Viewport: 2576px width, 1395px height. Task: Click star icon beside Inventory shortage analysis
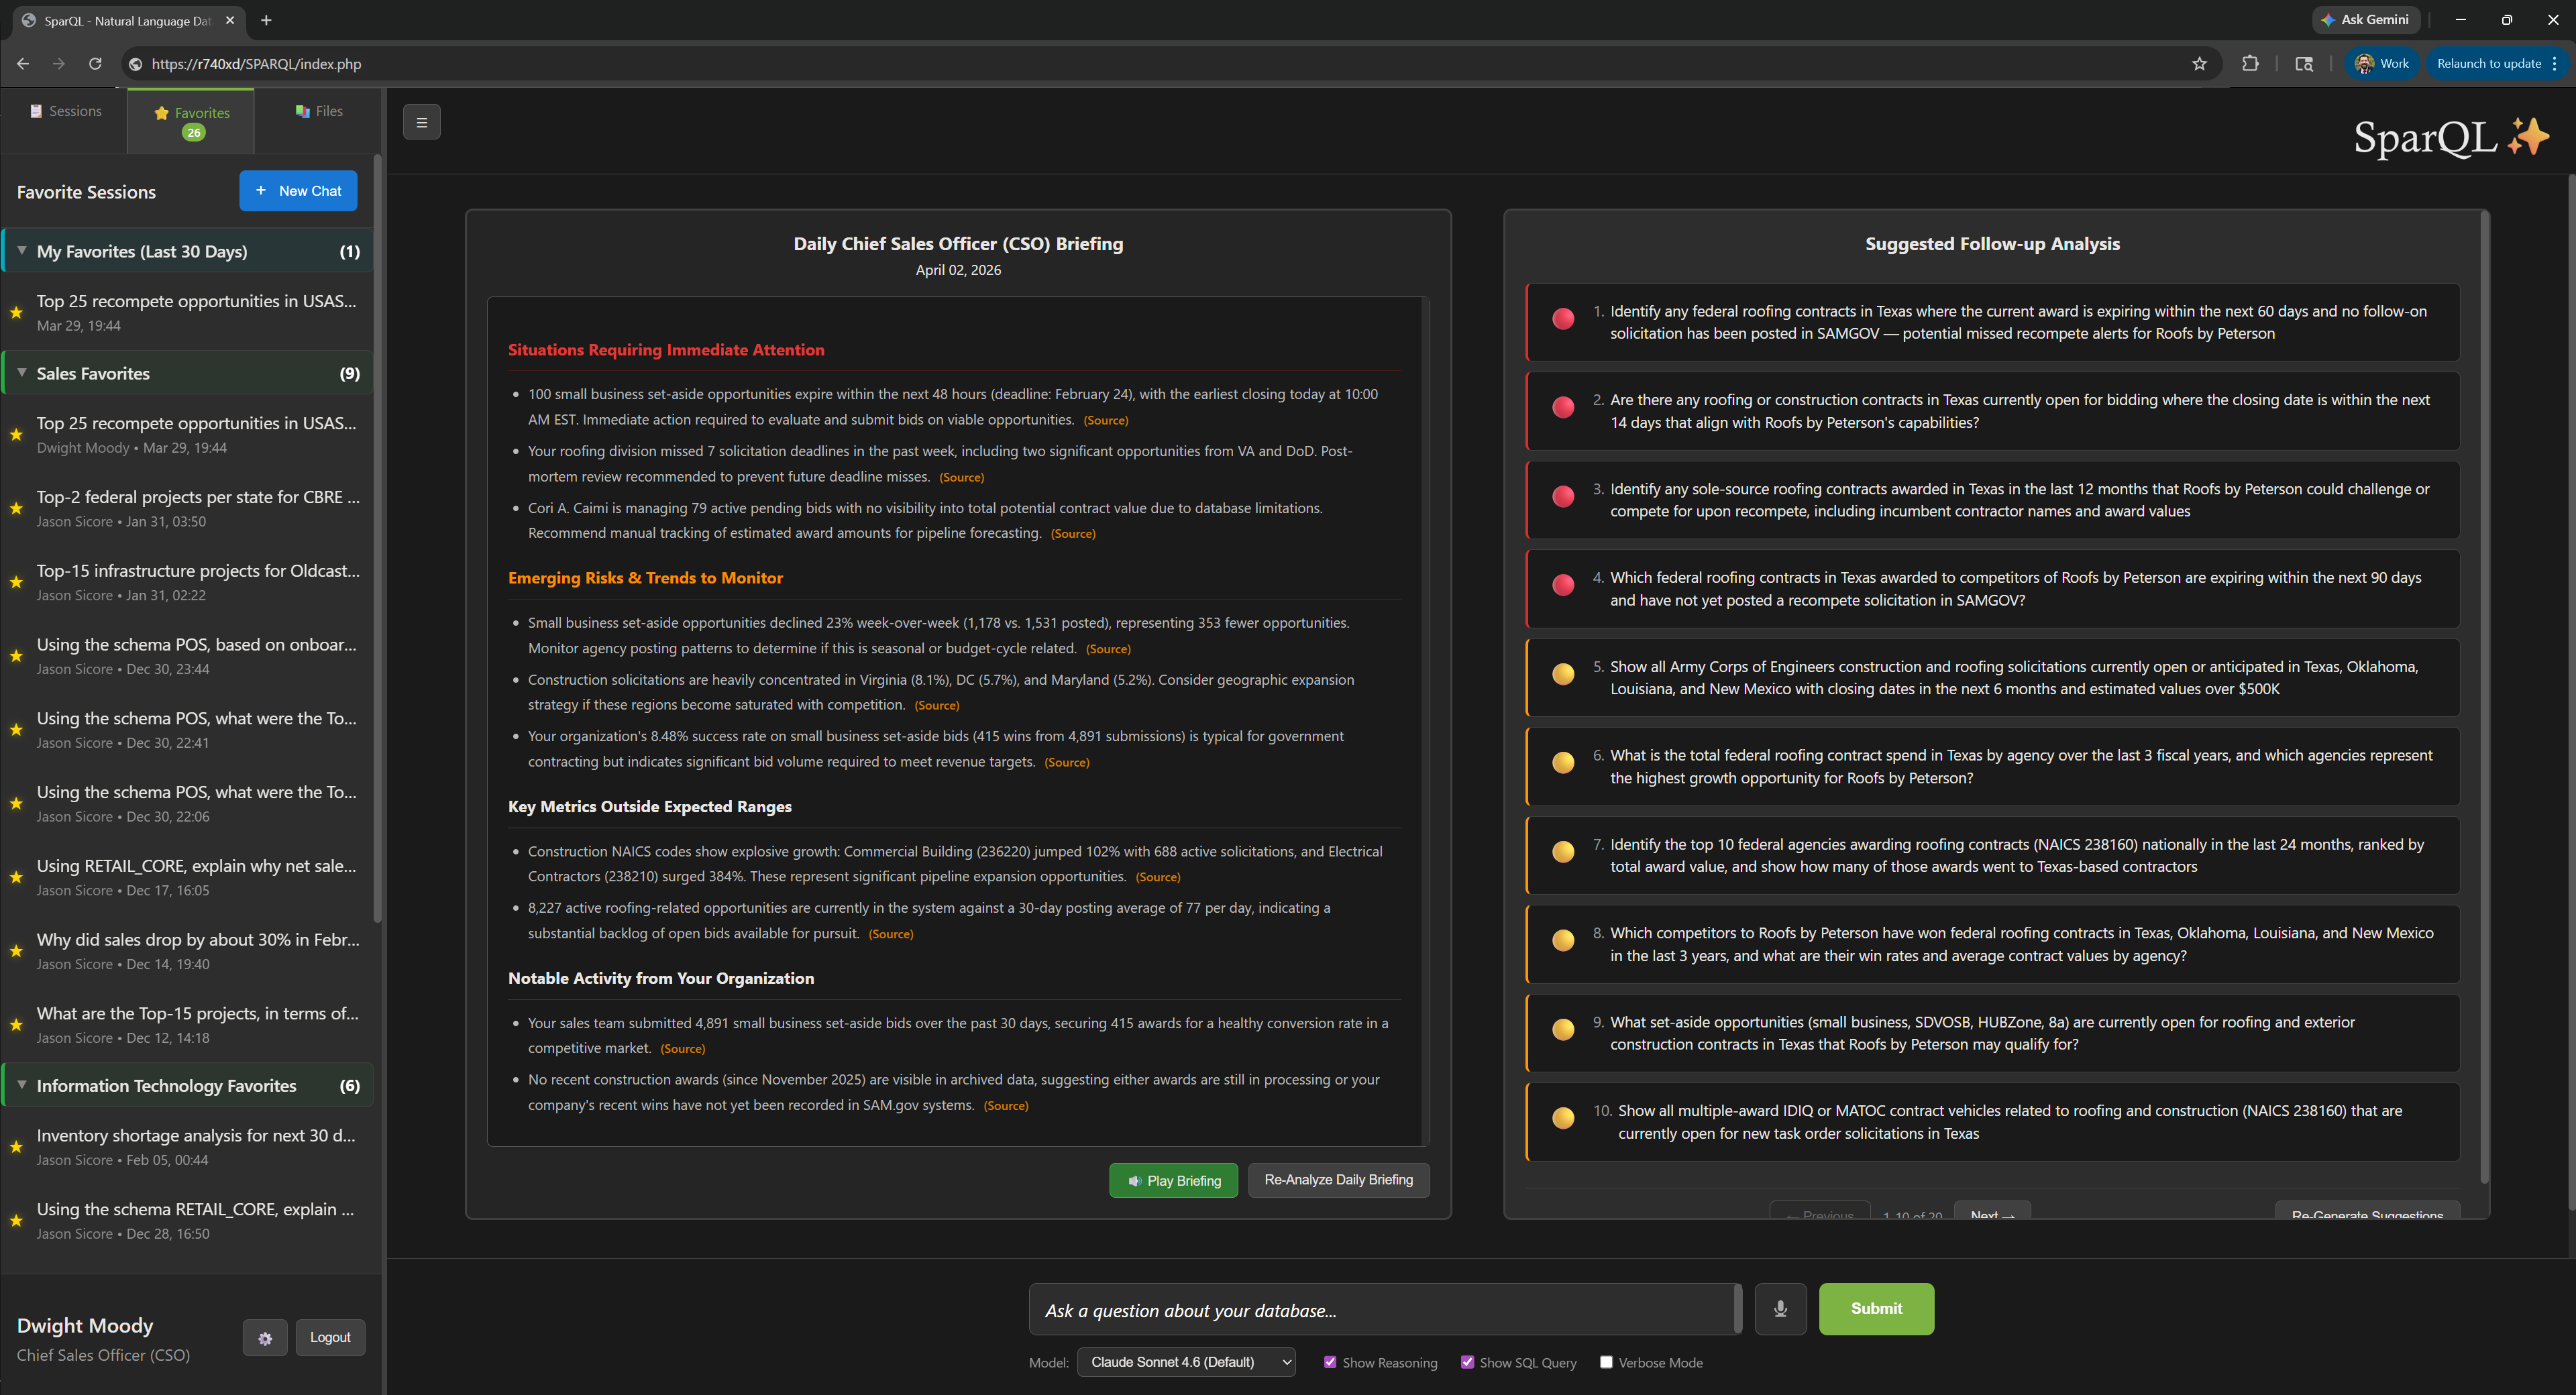(x=16, y=1147)
